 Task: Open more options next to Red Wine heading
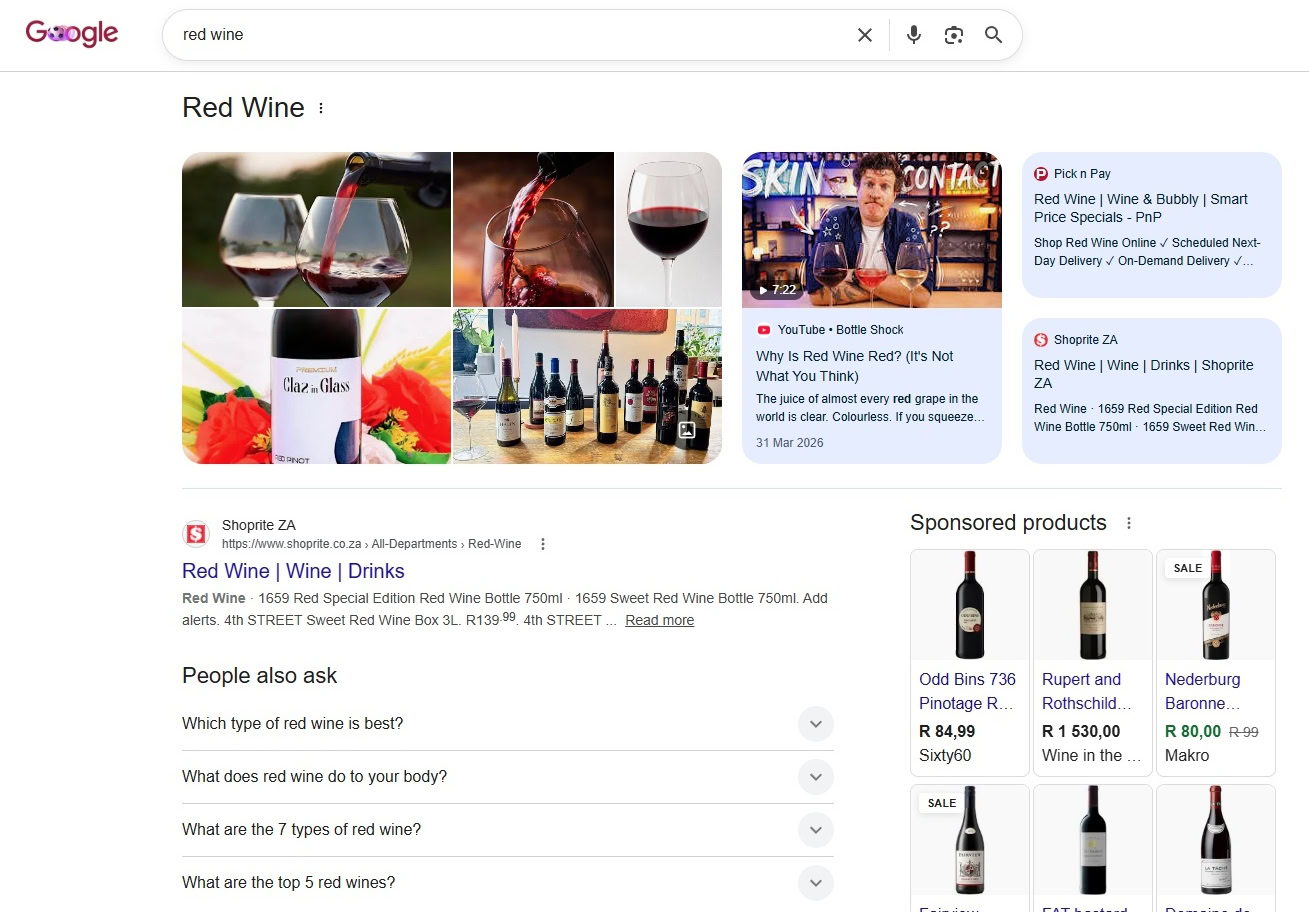(321, 108)
